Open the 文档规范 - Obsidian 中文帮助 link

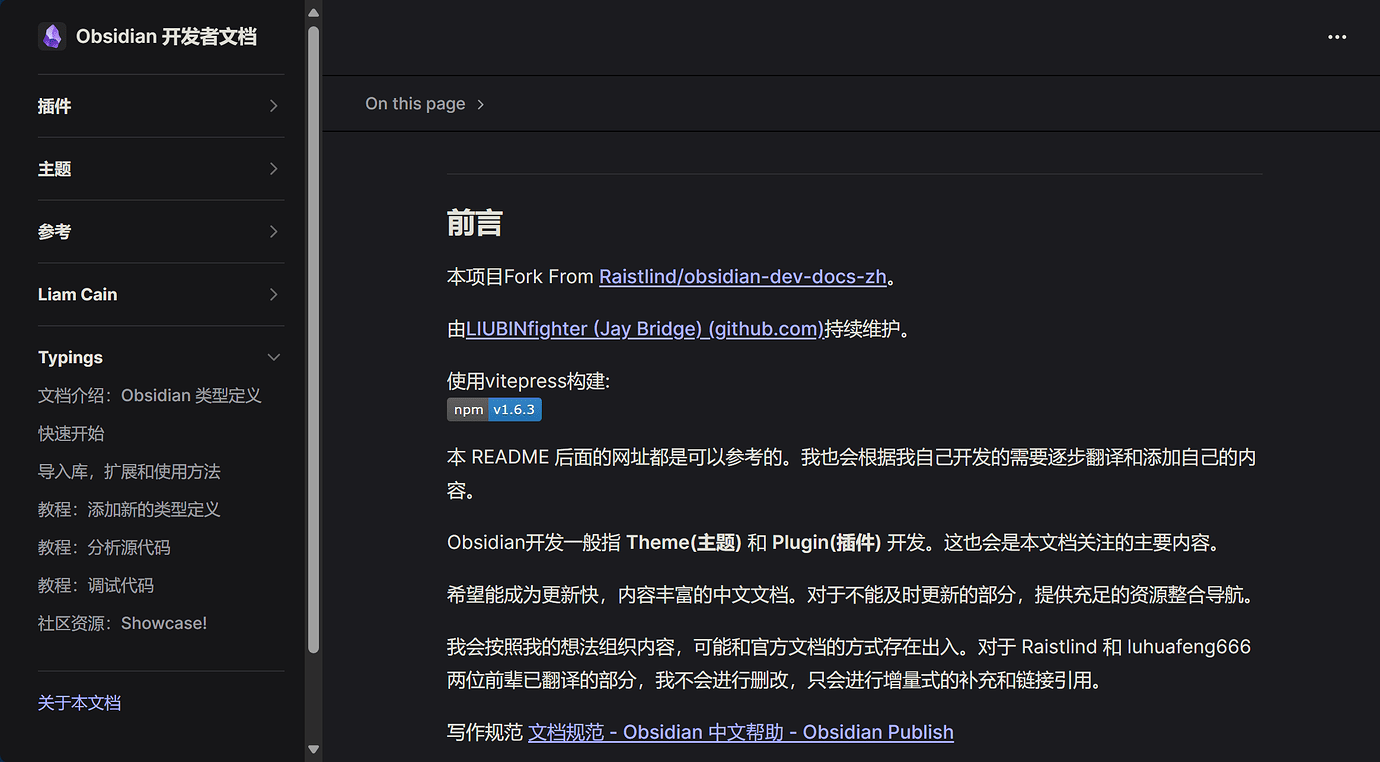(x=740, y=731)
